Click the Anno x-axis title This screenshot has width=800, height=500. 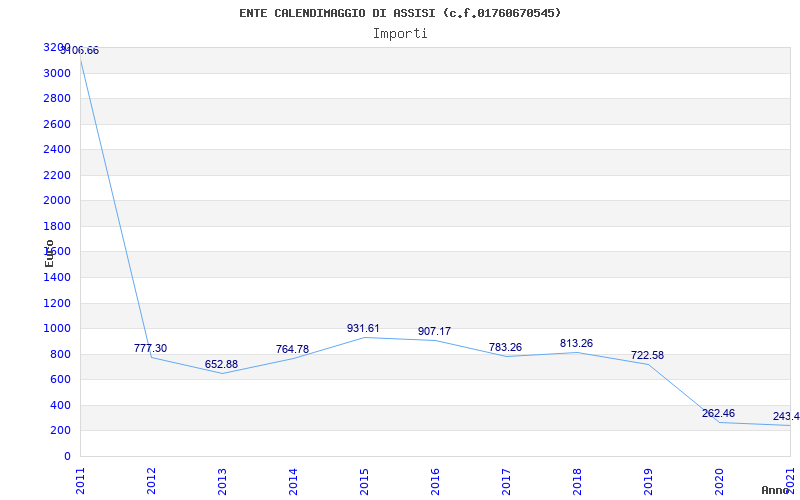coord(775,490)
